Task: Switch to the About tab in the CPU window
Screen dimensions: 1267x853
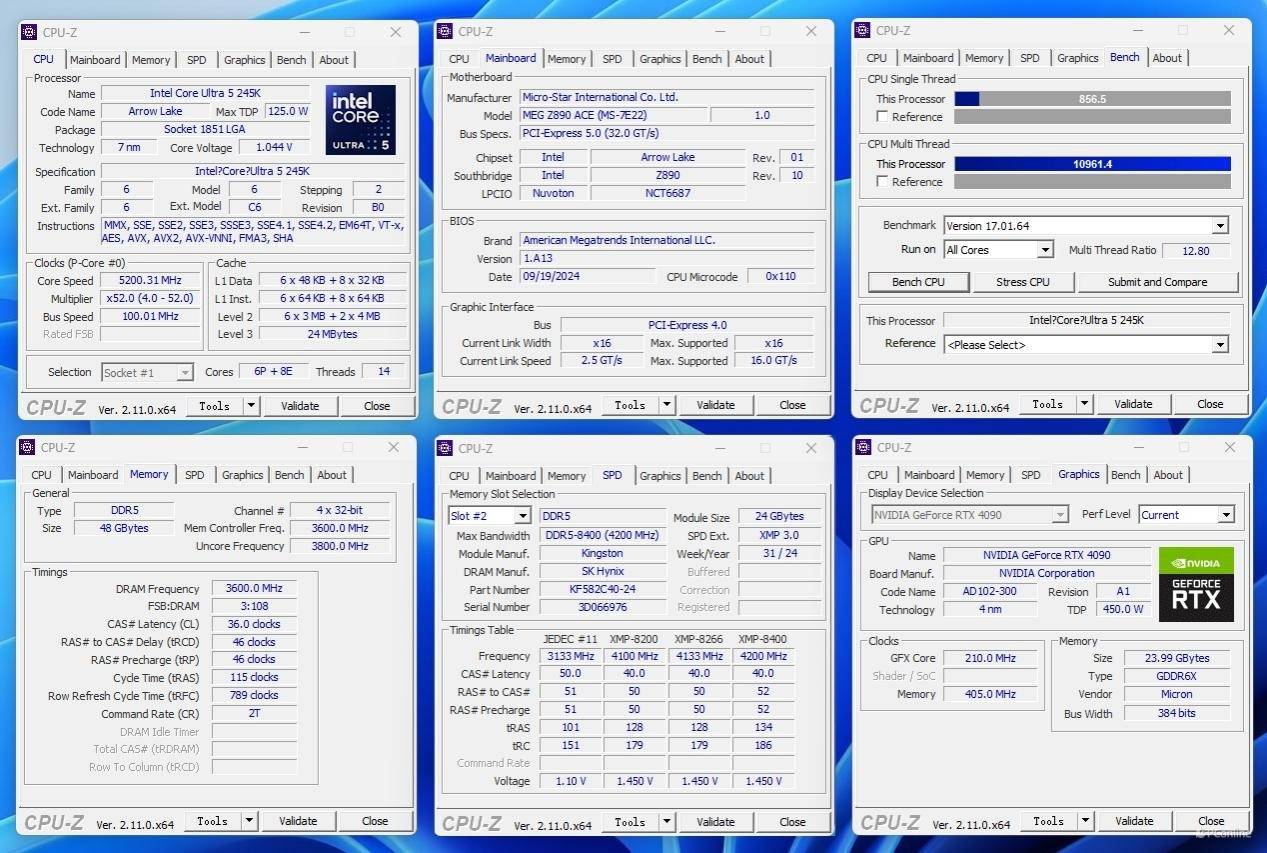Action: click(x=334, y=60)
